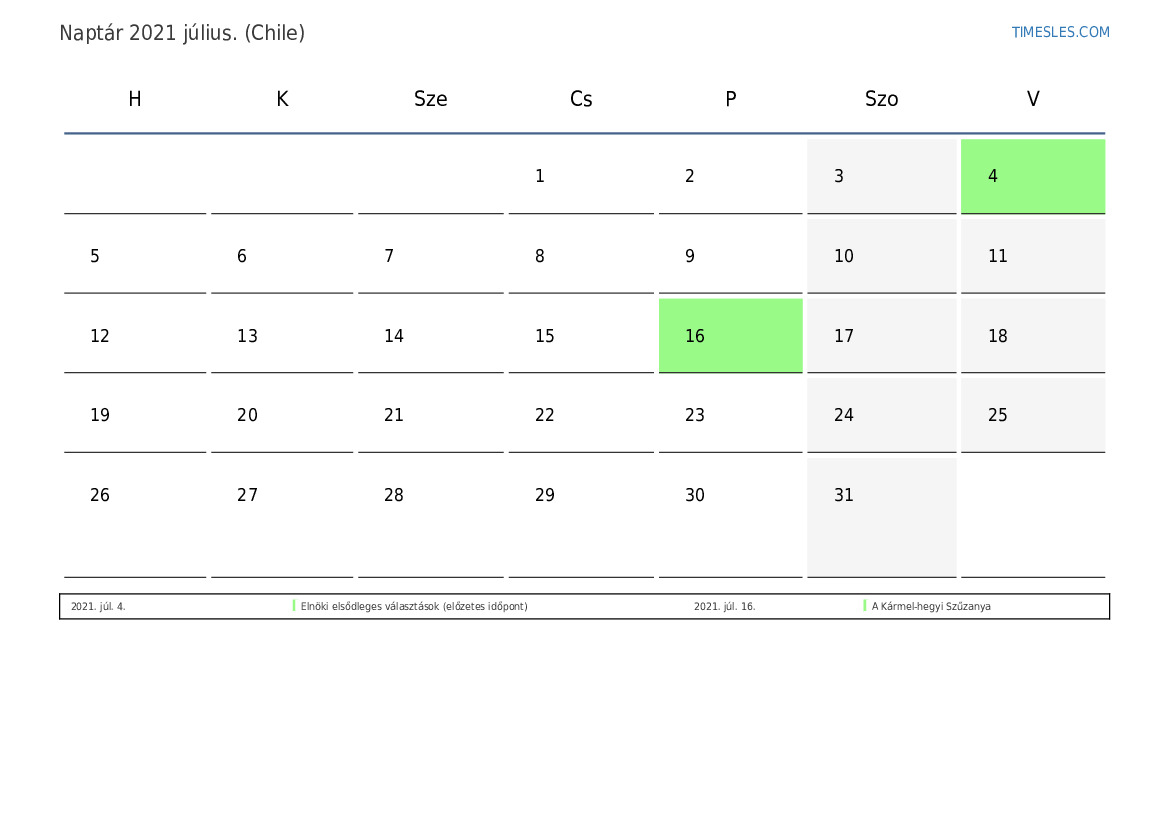Click holiday text Elnöki elsődleges választások
The height and width of the screenshot is (827, 1169).
[x=414, y=607]
